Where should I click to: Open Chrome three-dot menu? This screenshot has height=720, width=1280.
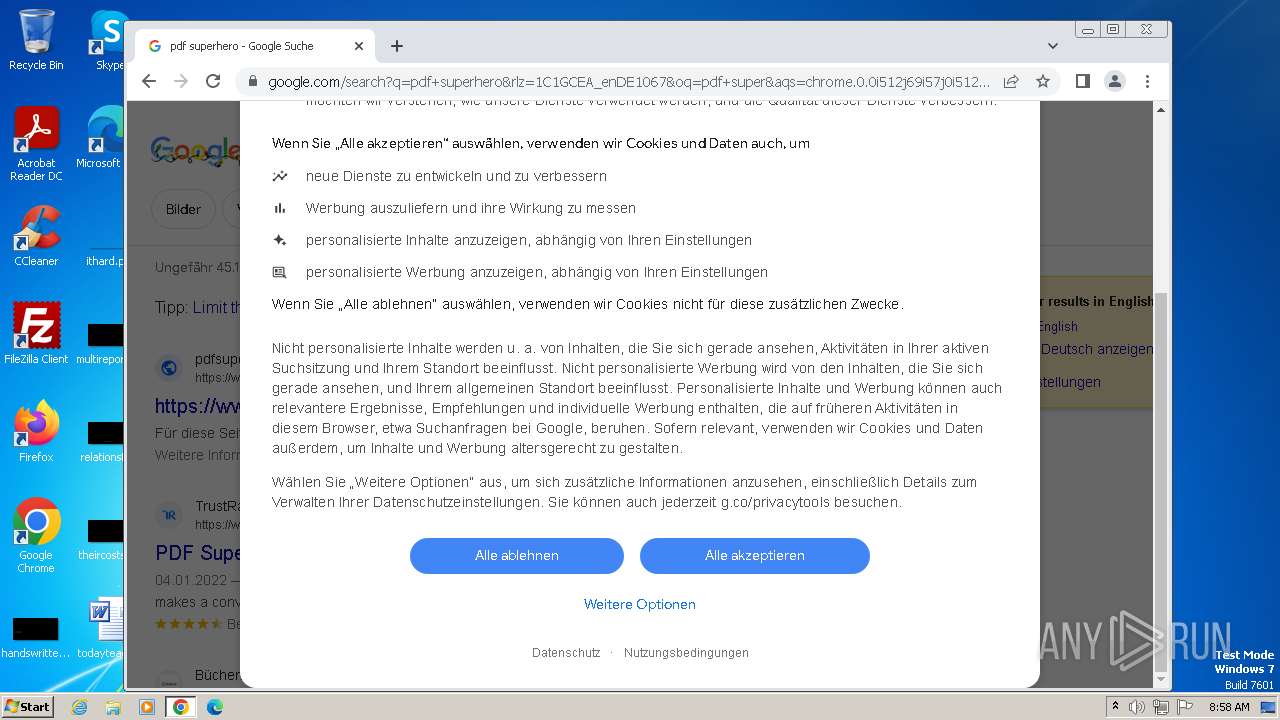coord(1147,81)
